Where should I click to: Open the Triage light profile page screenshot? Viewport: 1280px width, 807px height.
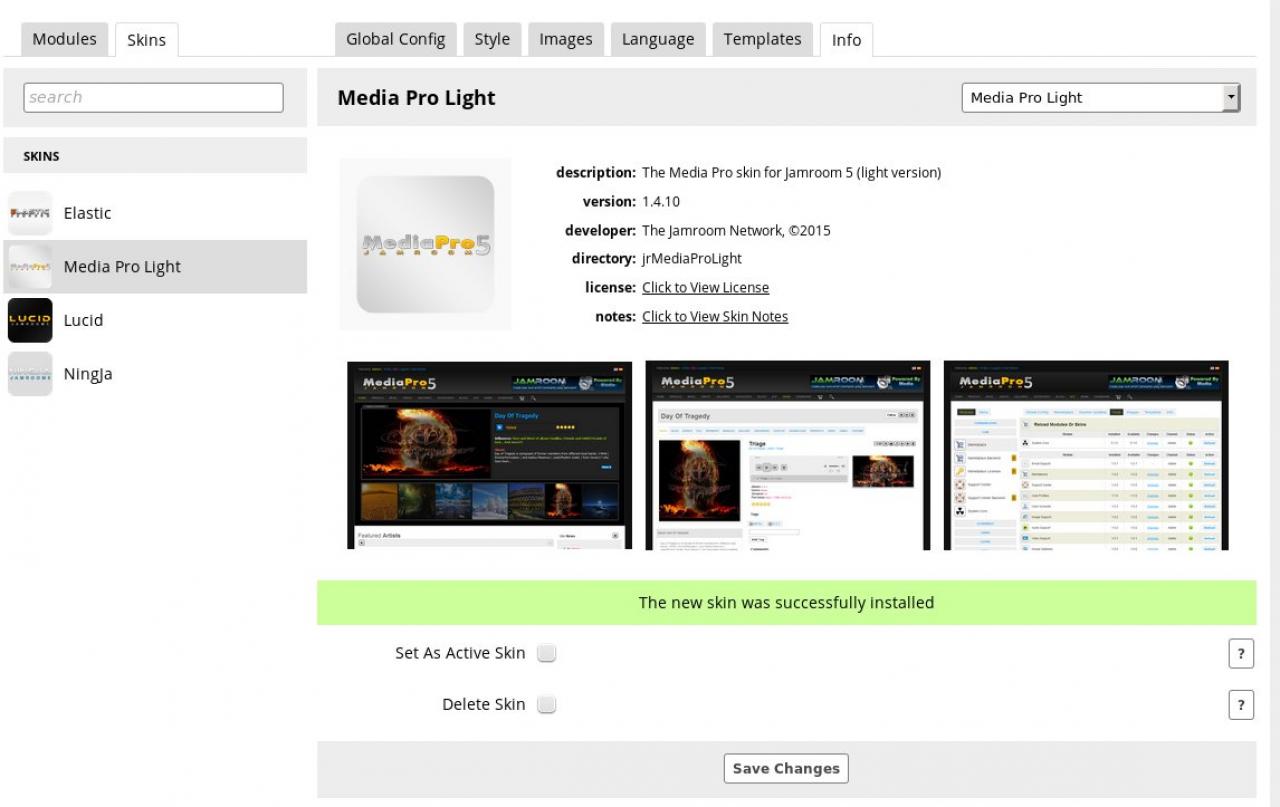[x=788, y=456]
